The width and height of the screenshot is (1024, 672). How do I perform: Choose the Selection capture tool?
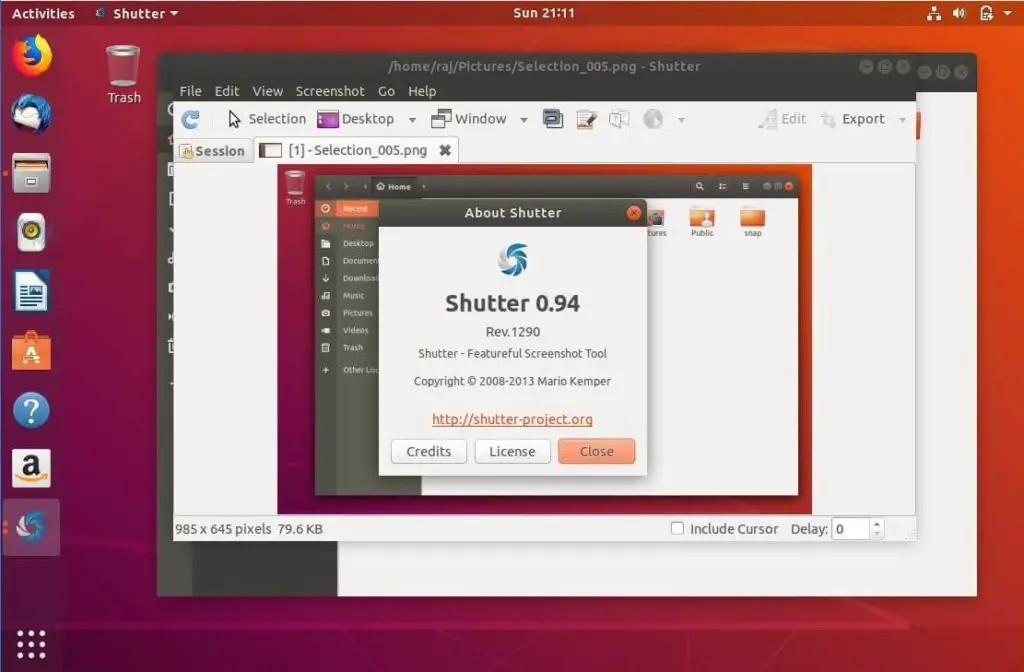point(266,119)
